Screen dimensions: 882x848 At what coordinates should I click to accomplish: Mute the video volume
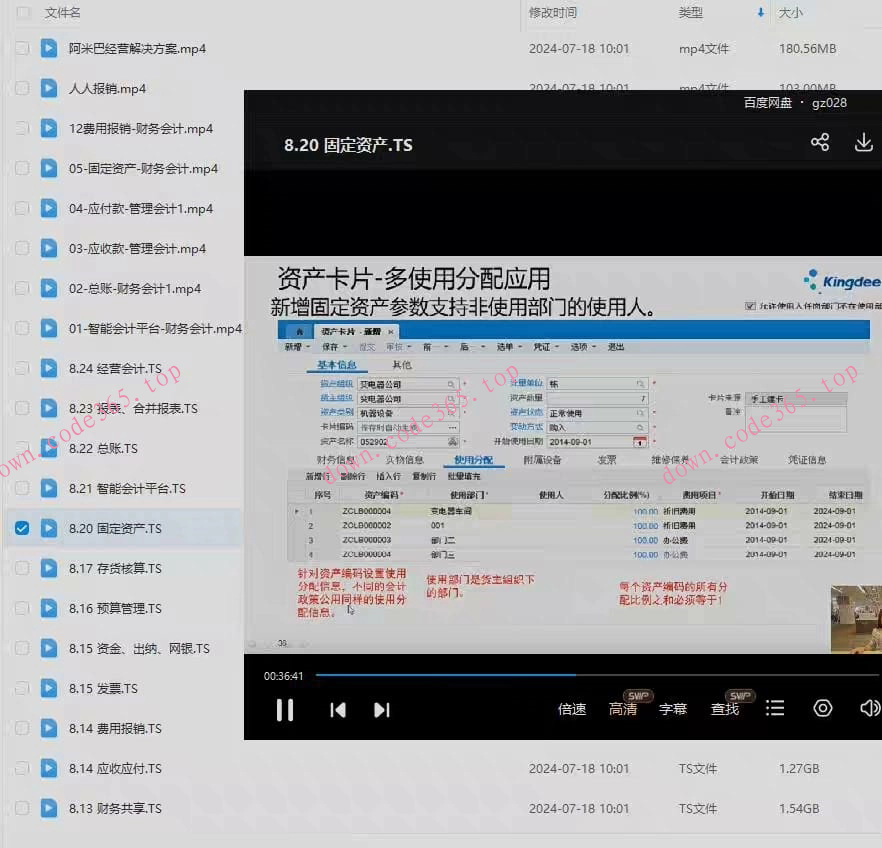click(870, 708)
